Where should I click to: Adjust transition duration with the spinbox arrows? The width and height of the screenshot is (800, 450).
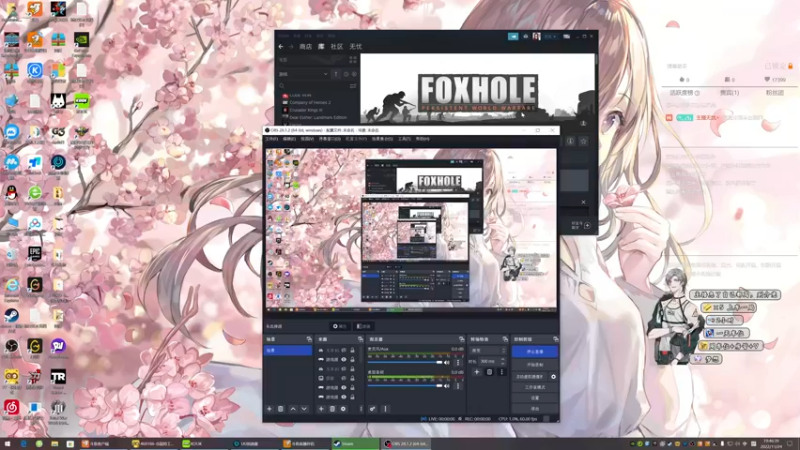pos(503,361)
